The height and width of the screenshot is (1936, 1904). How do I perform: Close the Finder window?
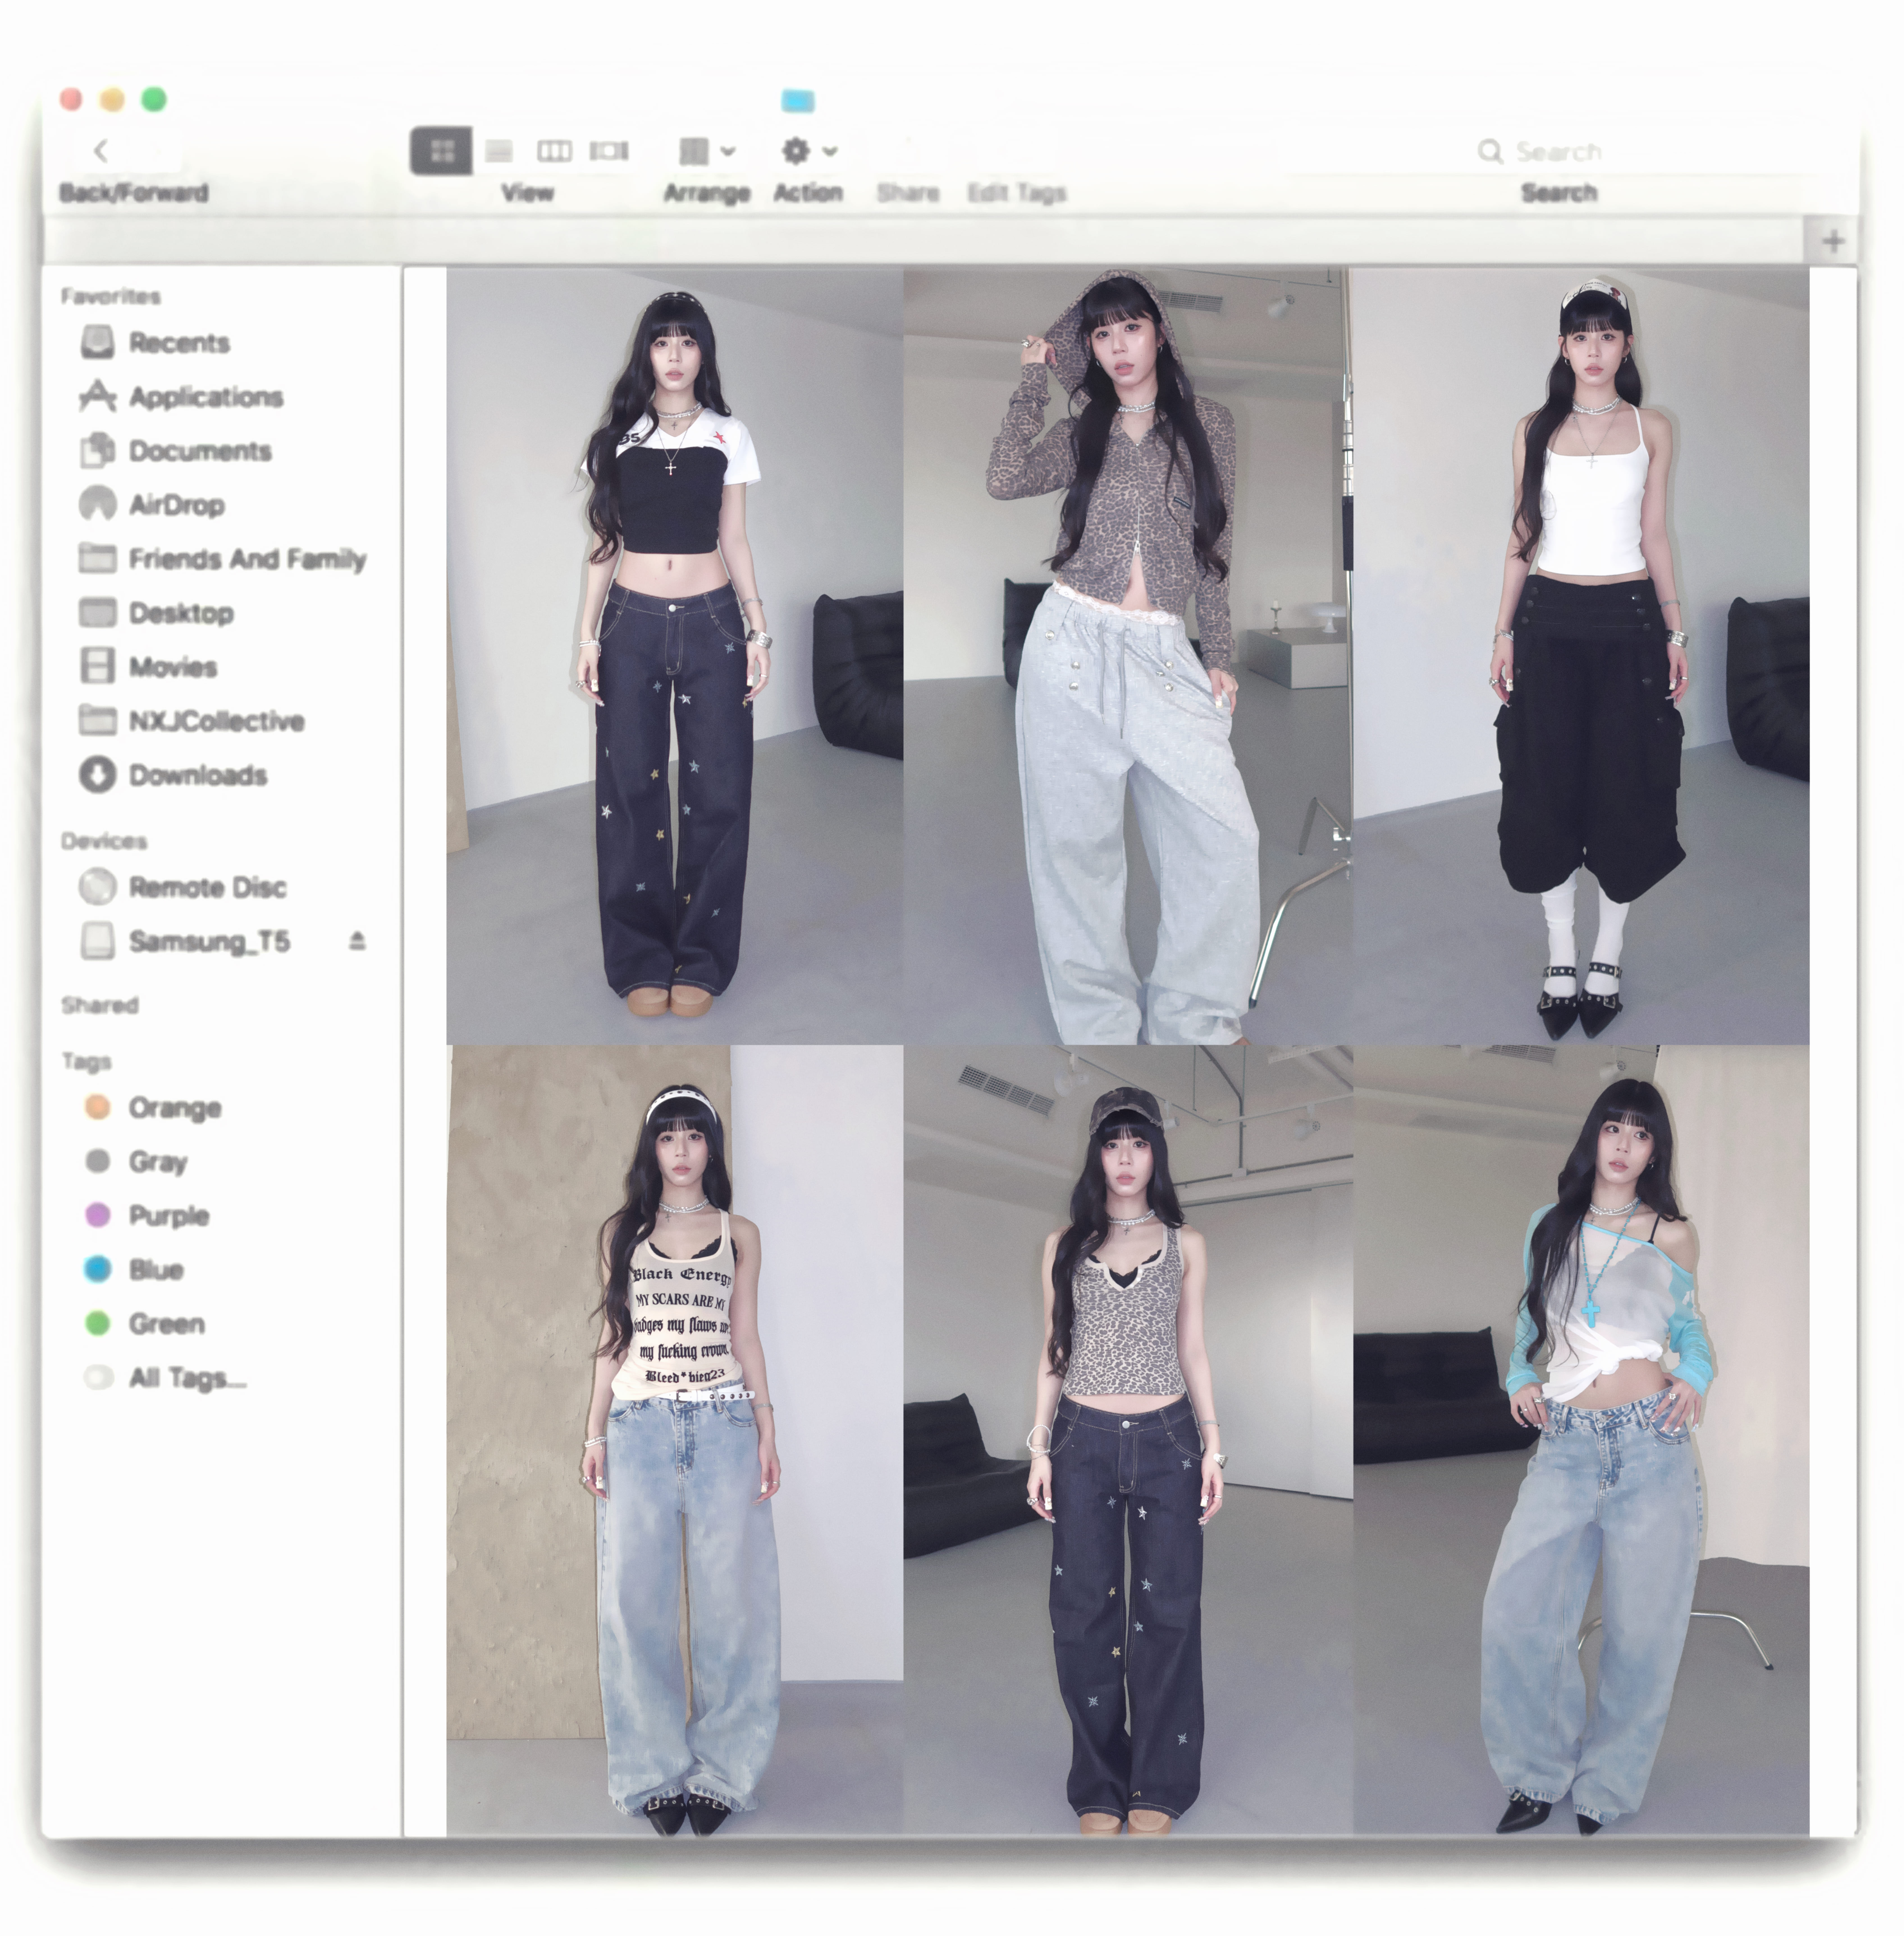click(x=71, y=99)
